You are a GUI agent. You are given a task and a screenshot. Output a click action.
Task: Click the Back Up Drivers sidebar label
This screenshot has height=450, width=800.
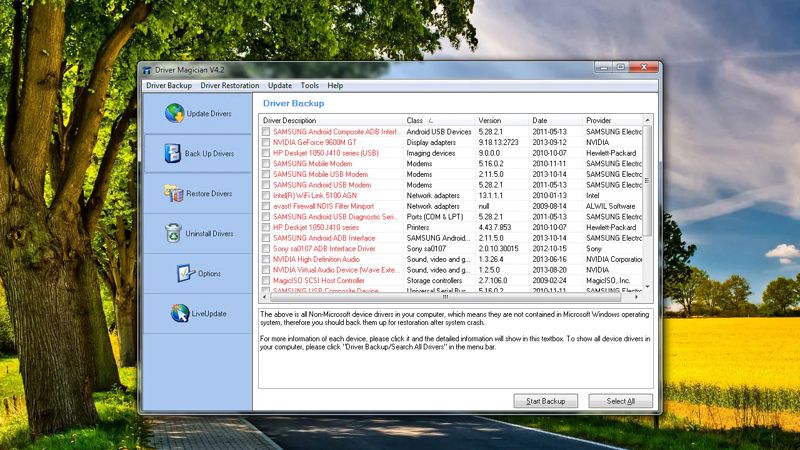(209, 153)
